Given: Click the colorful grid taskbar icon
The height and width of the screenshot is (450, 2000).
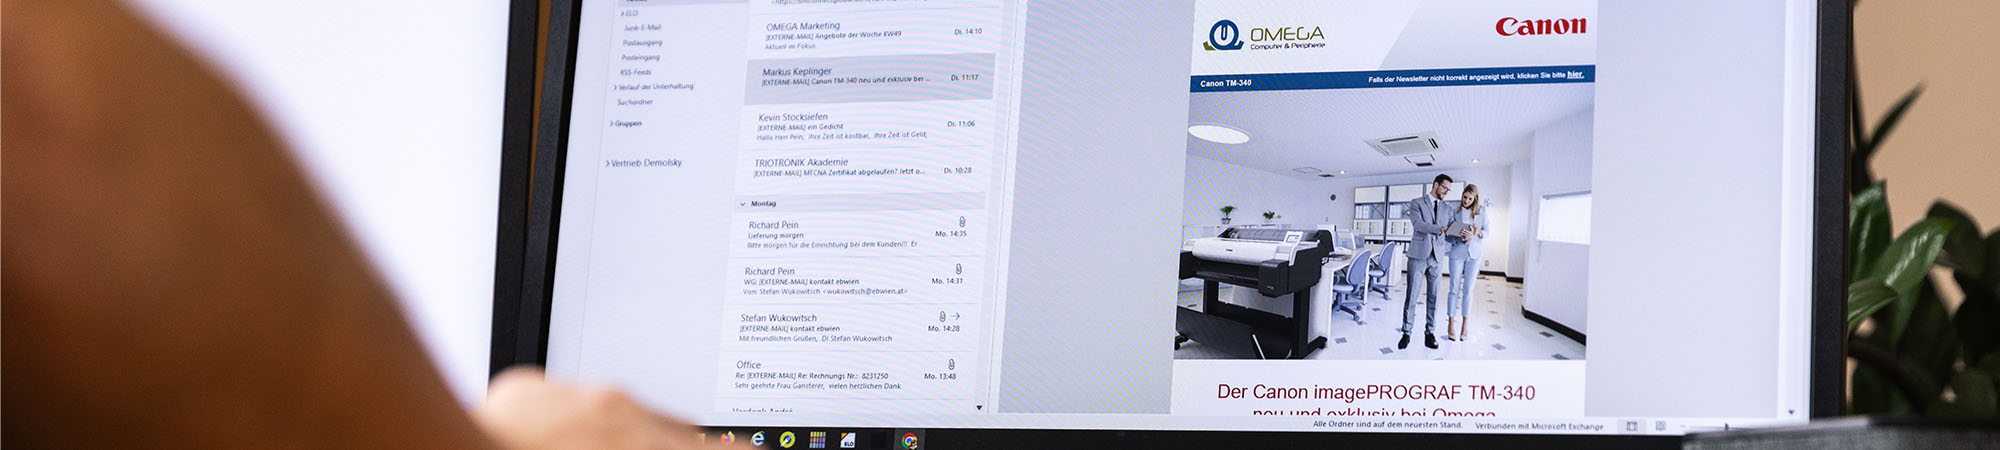Looking at the screenshot, I should (x=817, y=440).
